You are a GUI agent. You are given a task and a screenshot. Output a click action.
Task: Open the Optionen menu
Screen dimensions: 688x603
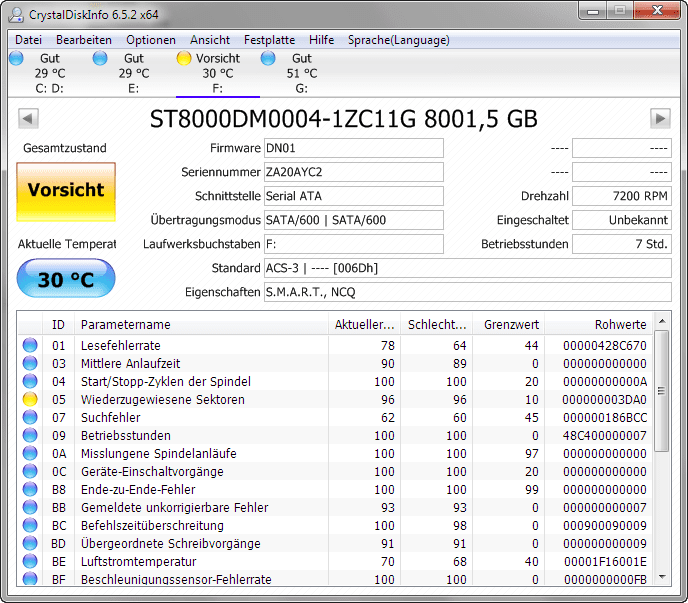(x=151, y=40)
